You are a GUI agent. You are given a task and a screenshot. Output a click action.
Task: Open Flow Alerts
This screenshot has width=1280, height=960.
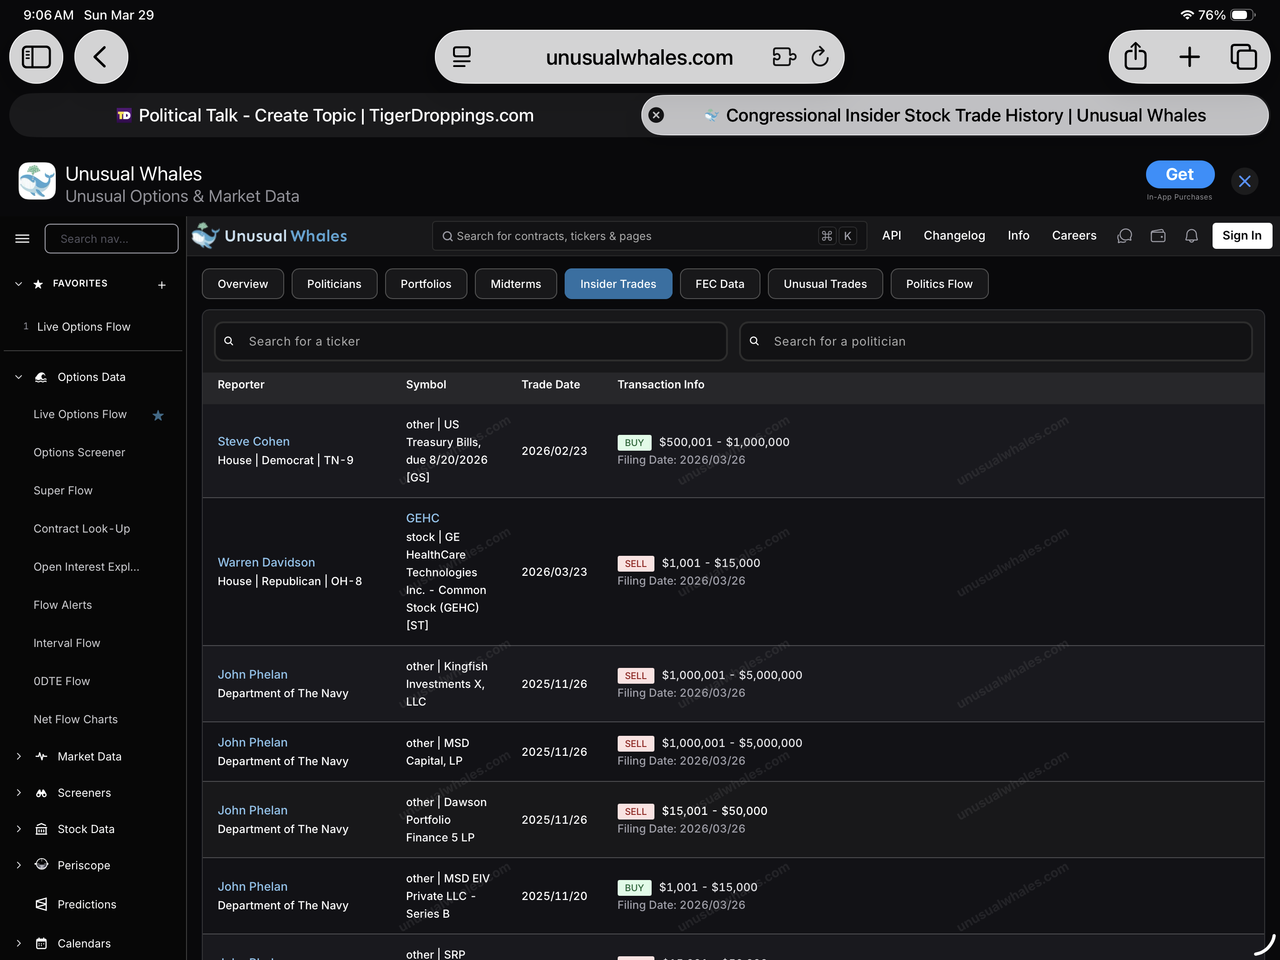63,605
